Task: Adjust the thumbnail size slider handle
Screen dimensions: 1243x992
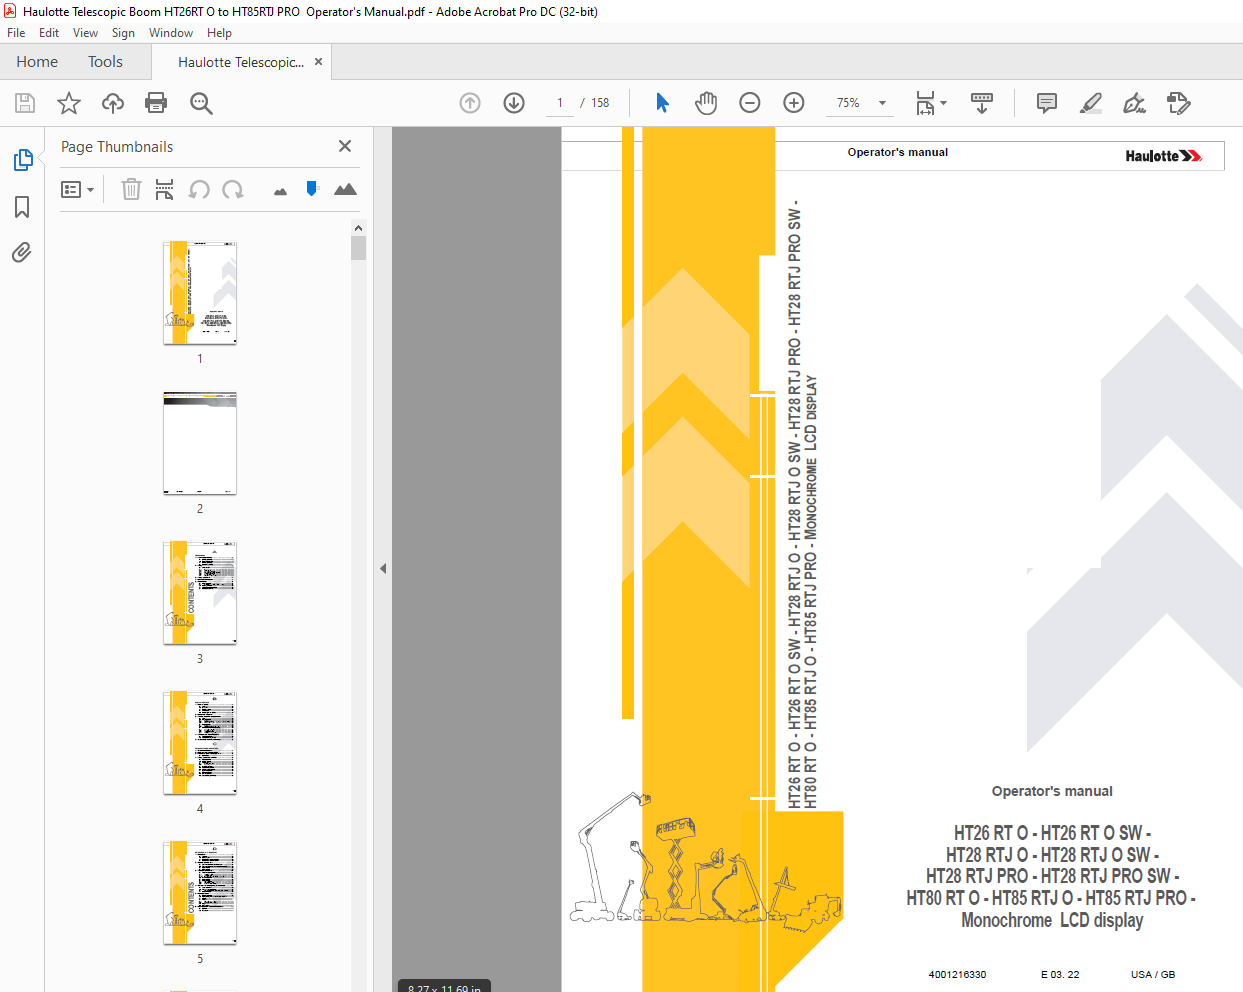Action: (x=312, y=188)
